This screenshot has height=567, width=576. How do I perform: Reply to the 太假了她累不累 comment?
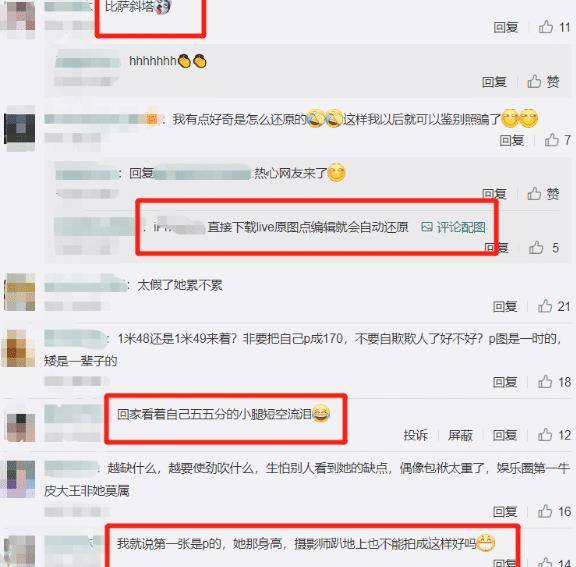click(x=505, y=306)
